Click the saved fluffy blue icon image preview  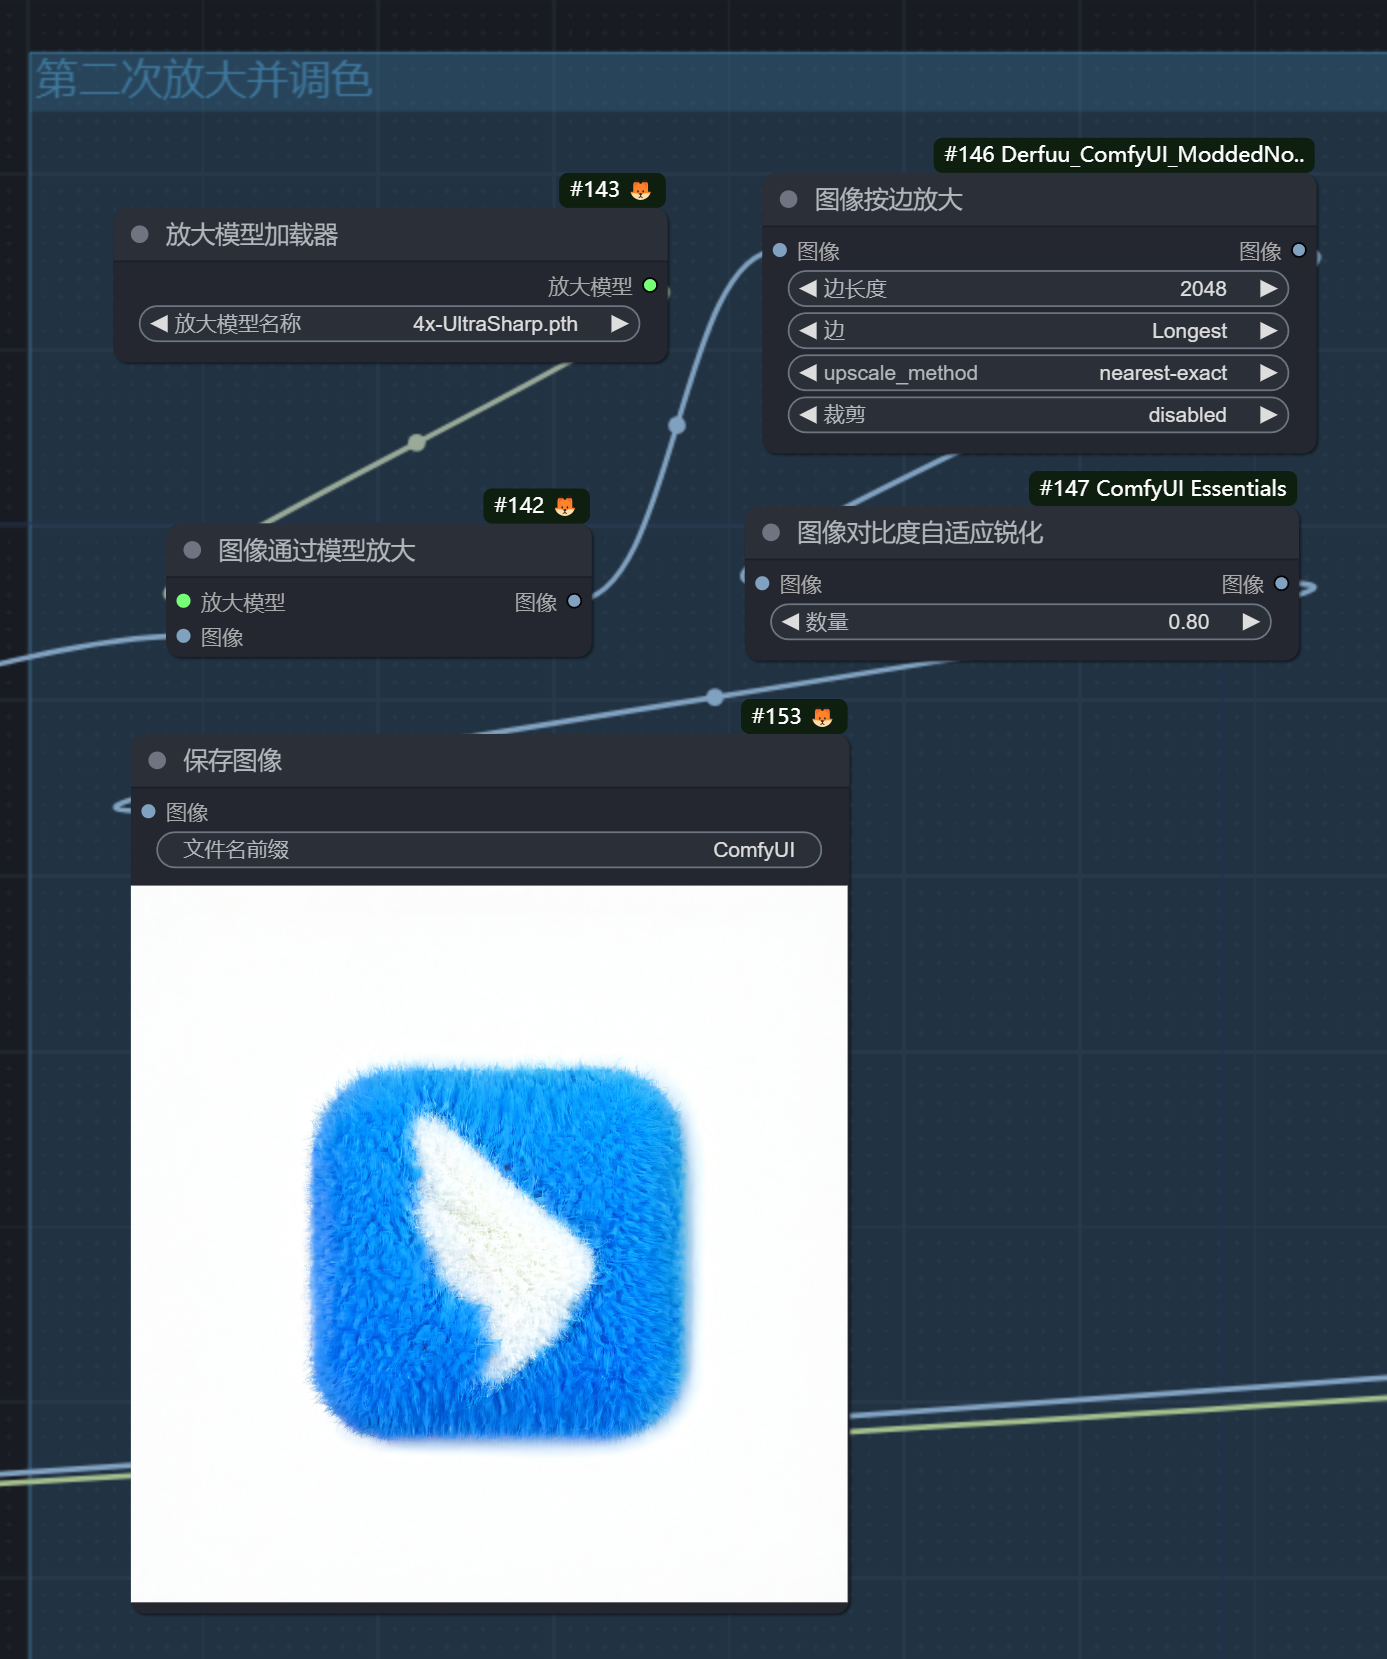coord(489,1243)
